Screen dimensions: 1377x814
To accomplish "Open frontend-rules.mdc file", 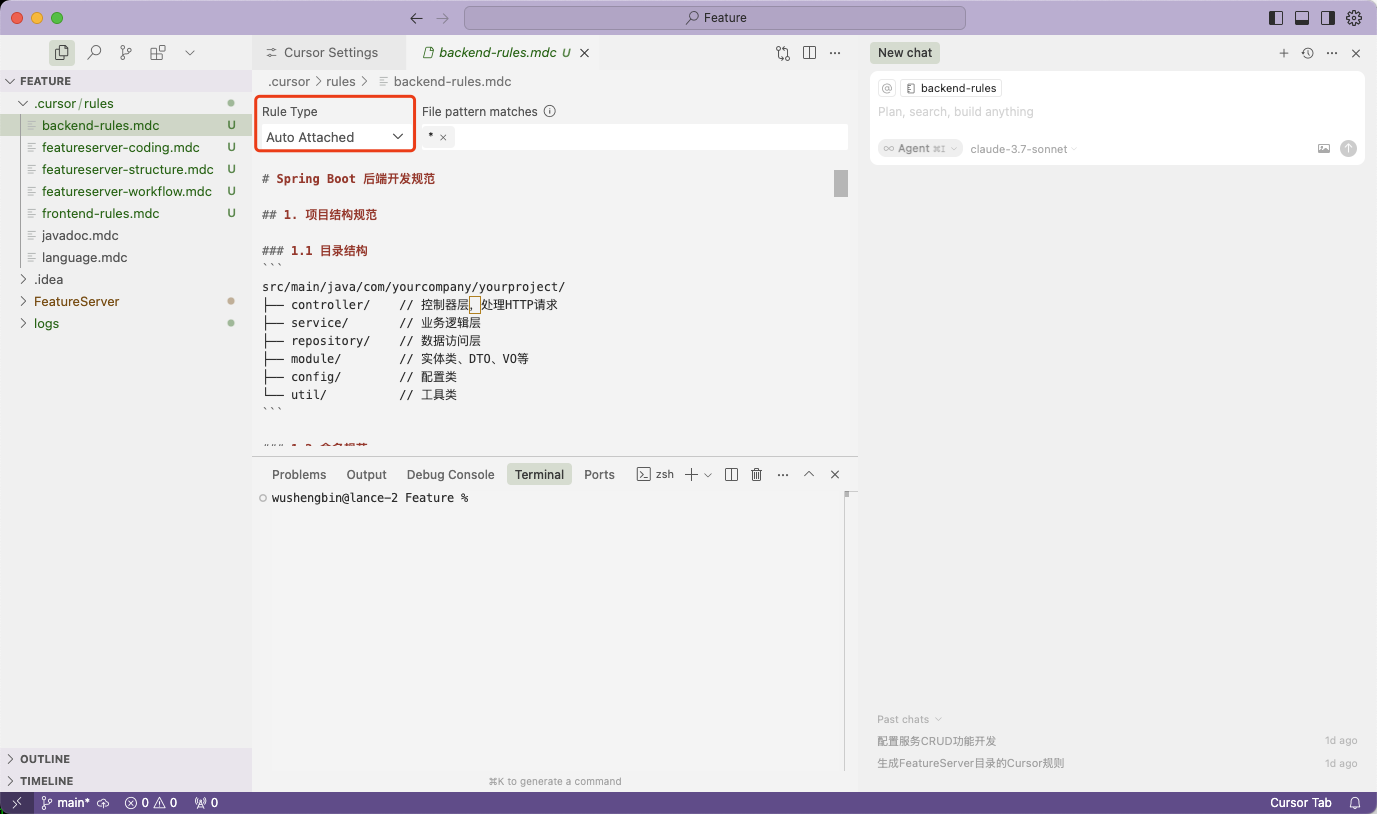I will (x=126, y=213).
